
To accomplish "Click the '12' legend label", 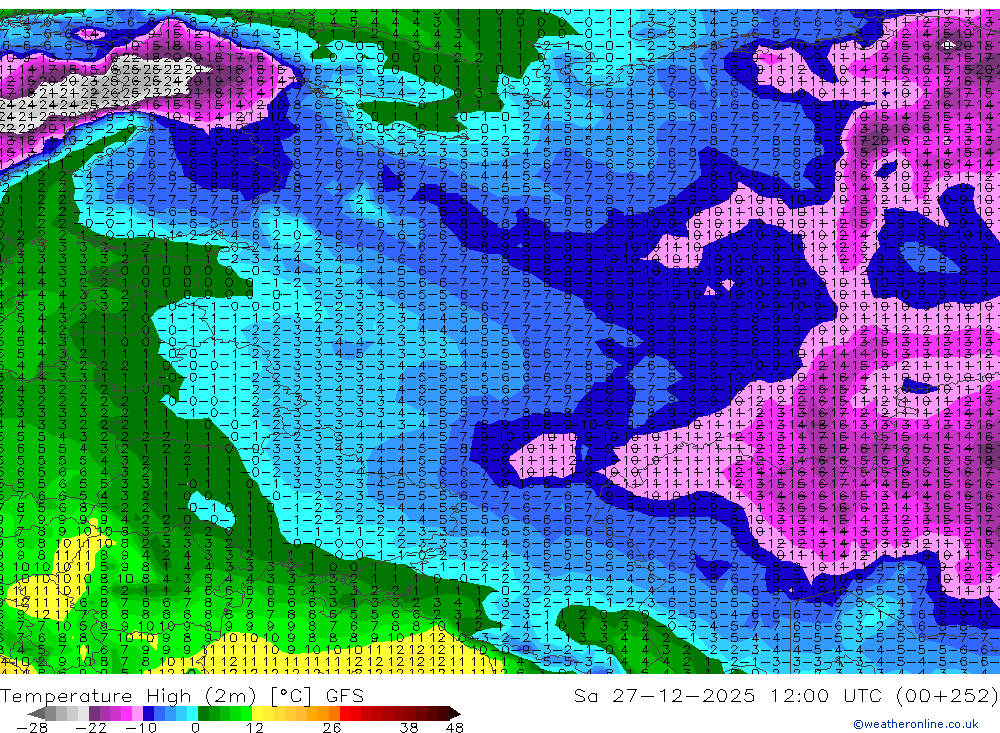I will click(255, 727).
